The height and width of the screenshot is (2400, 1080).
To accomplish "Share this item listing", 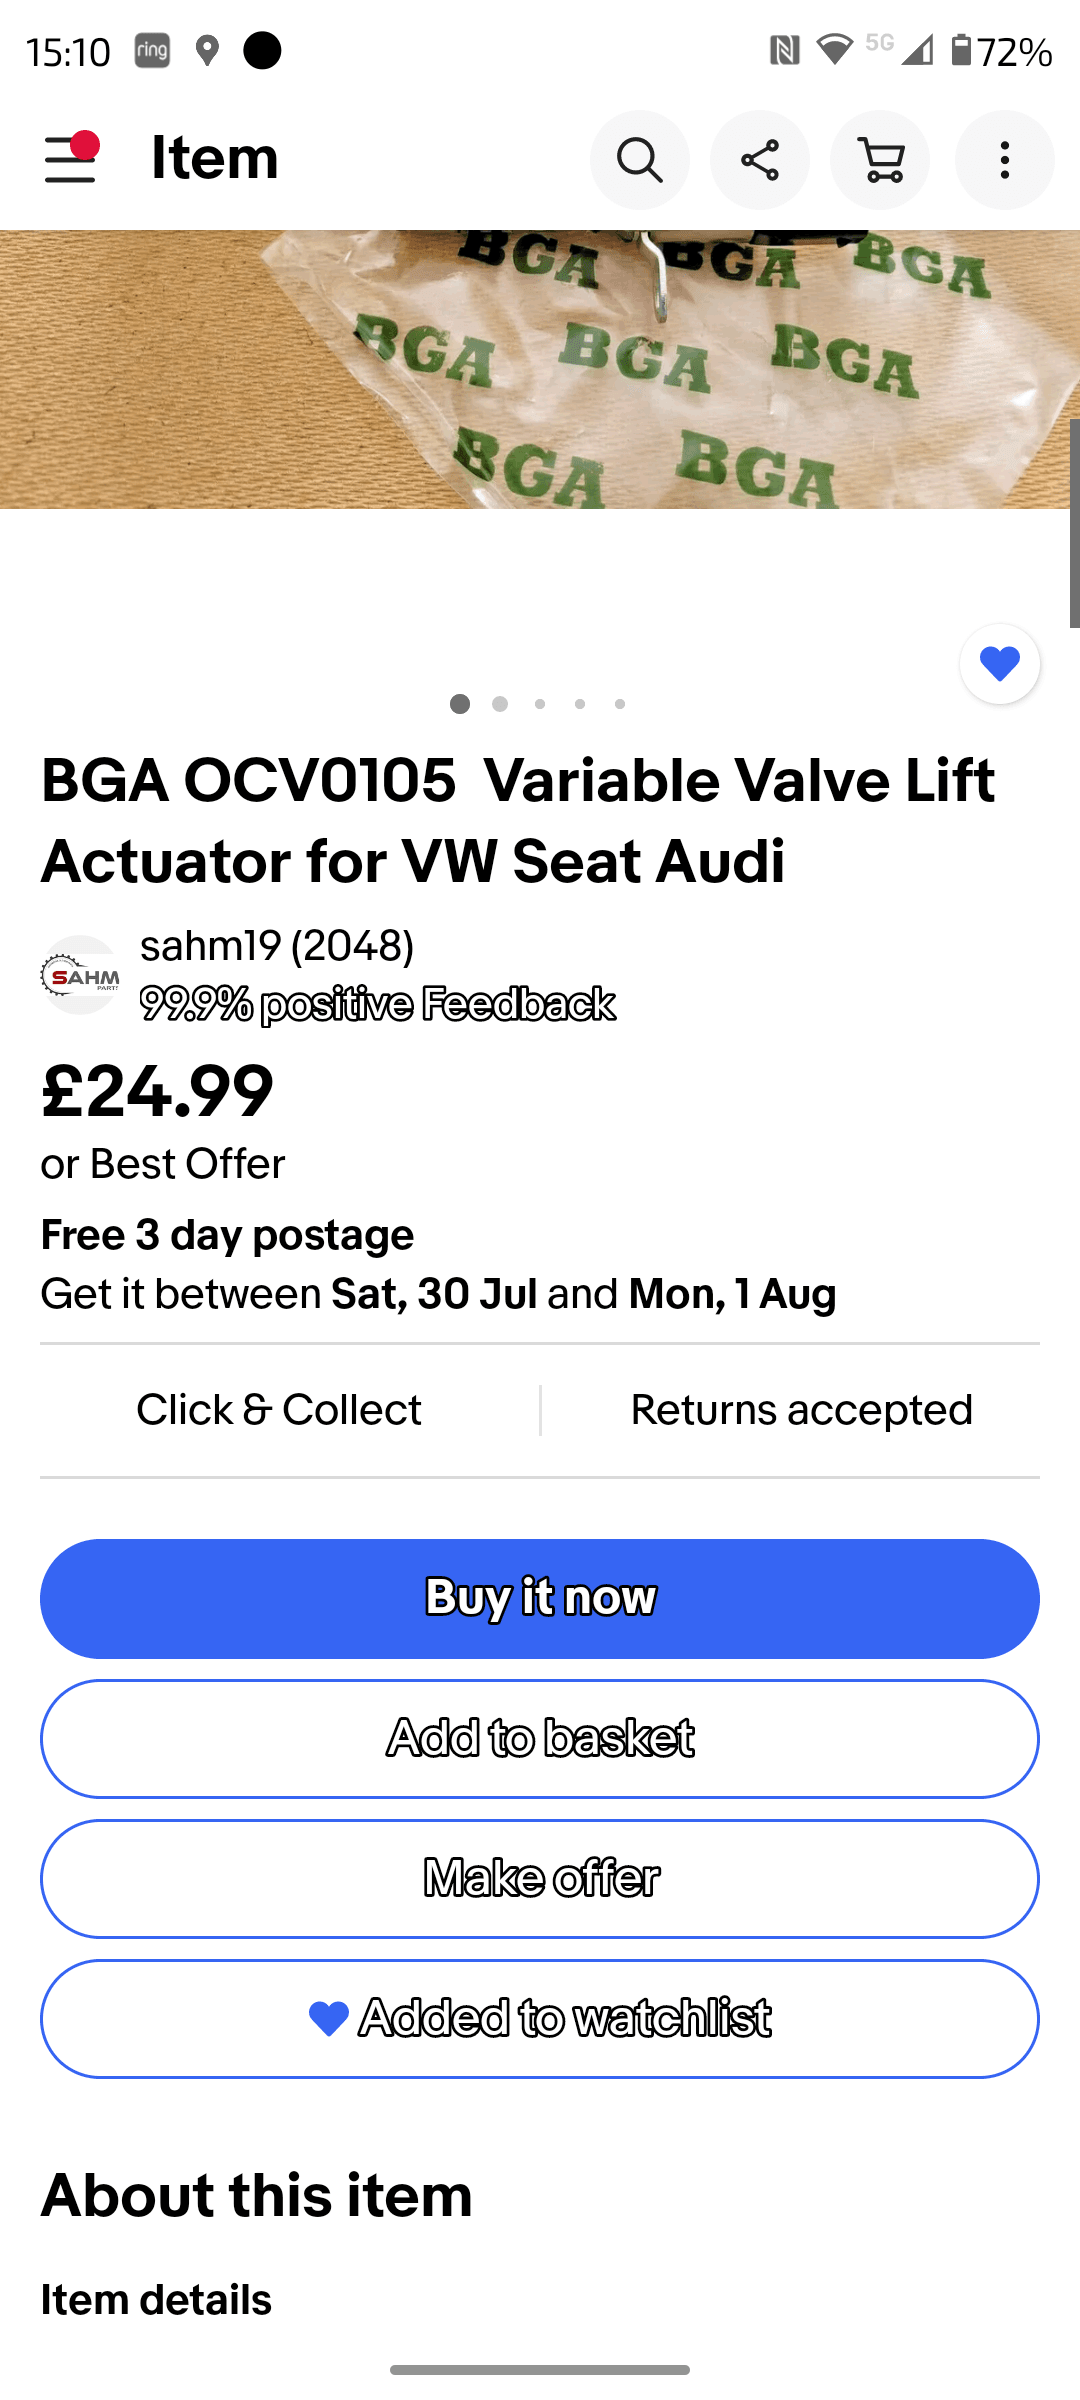I will [760, 160].
